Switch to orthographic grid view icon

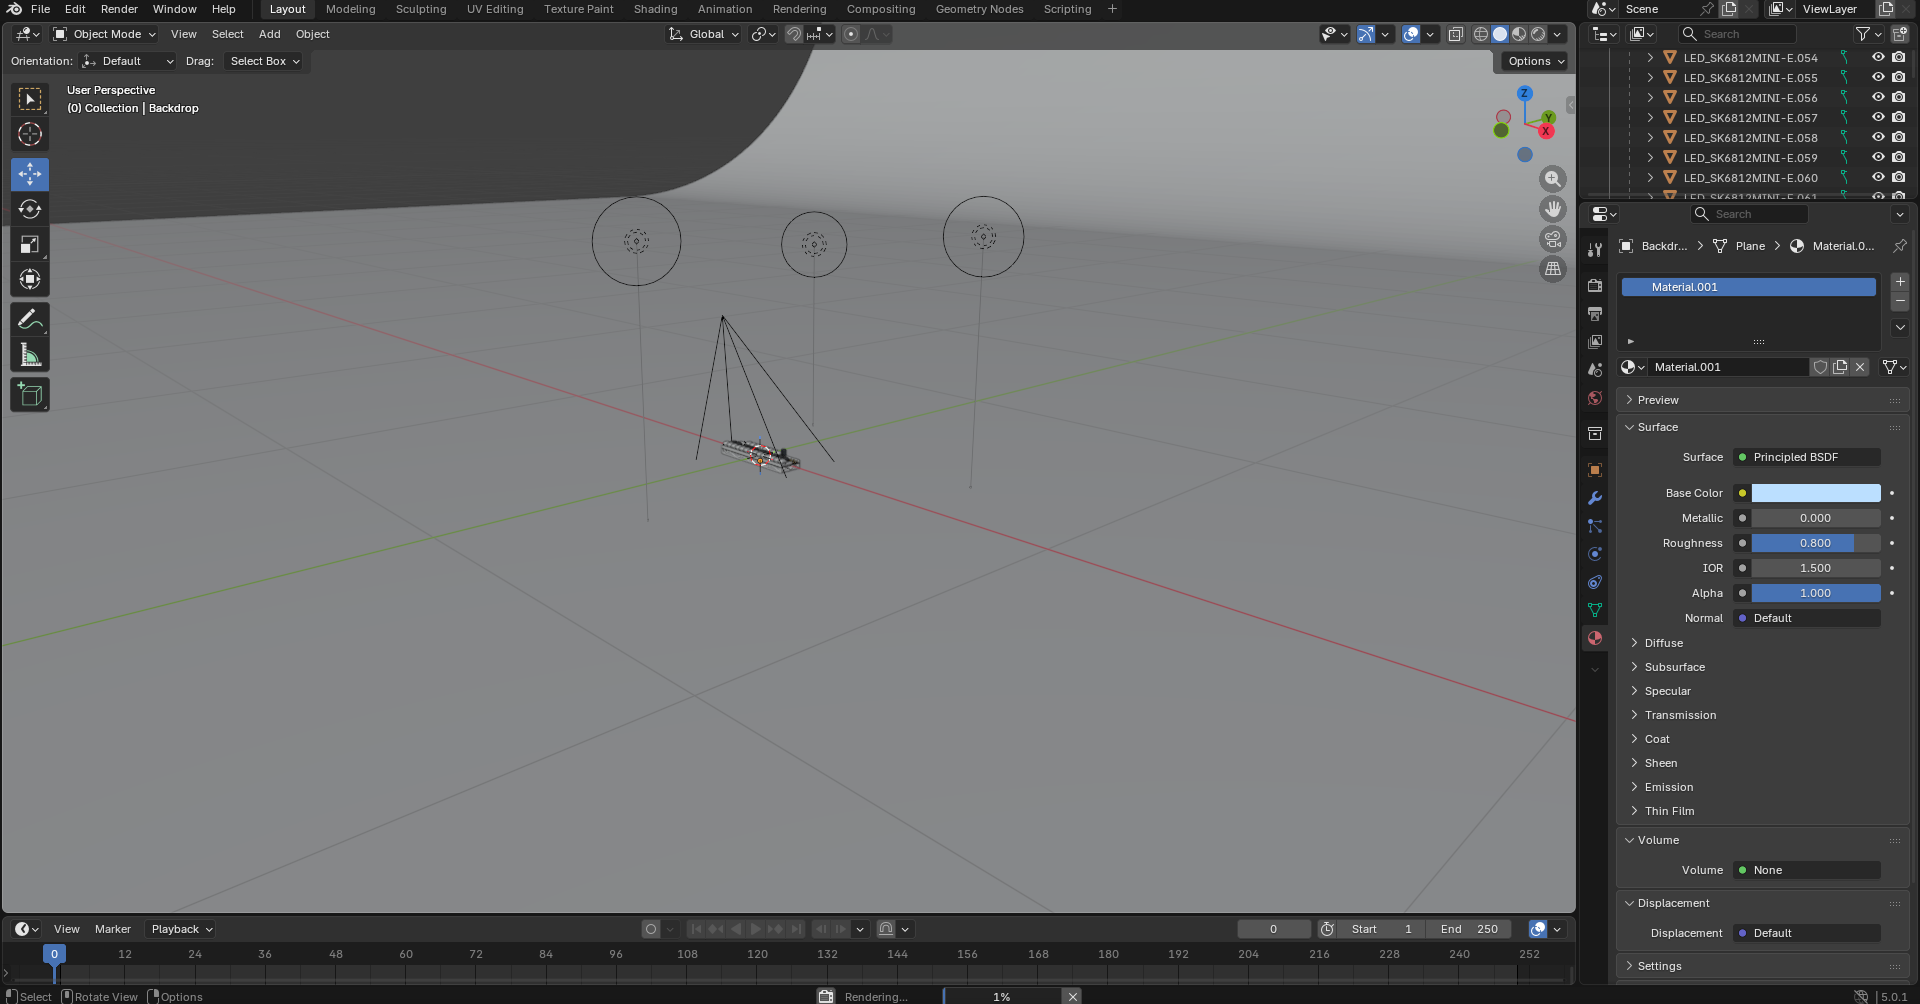pos(1552,269)
